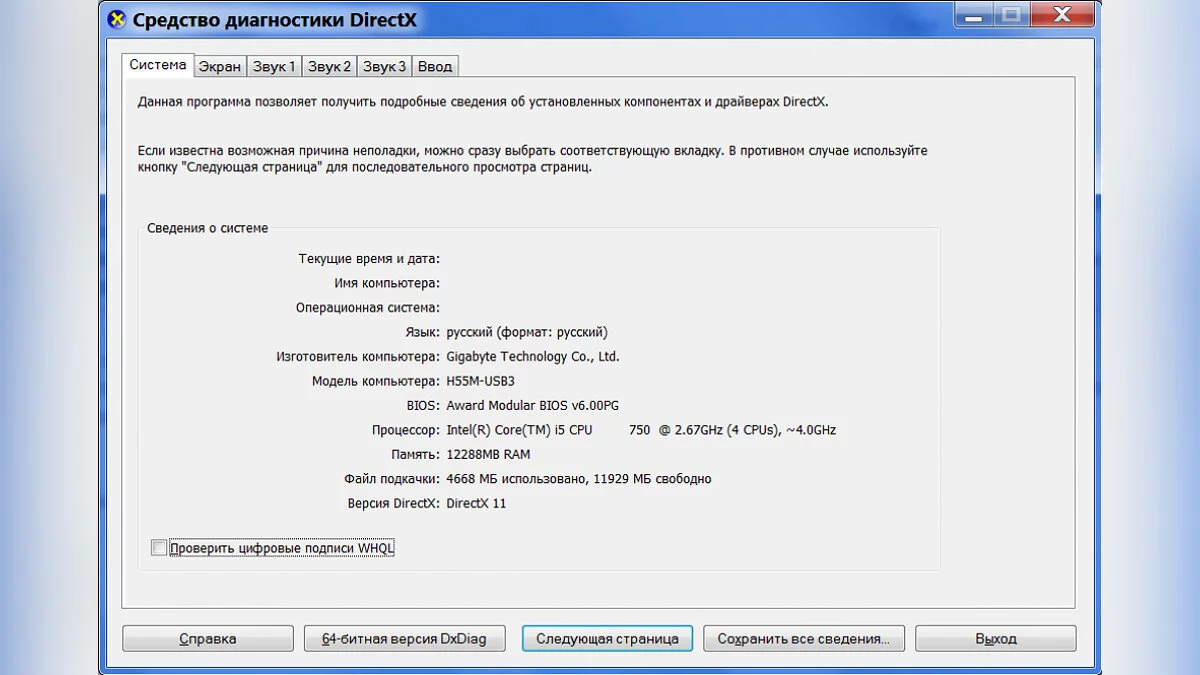1200x675 pixels.
Task: Click the 'Модель компьютера:' label
Action: tap(376, 381)
